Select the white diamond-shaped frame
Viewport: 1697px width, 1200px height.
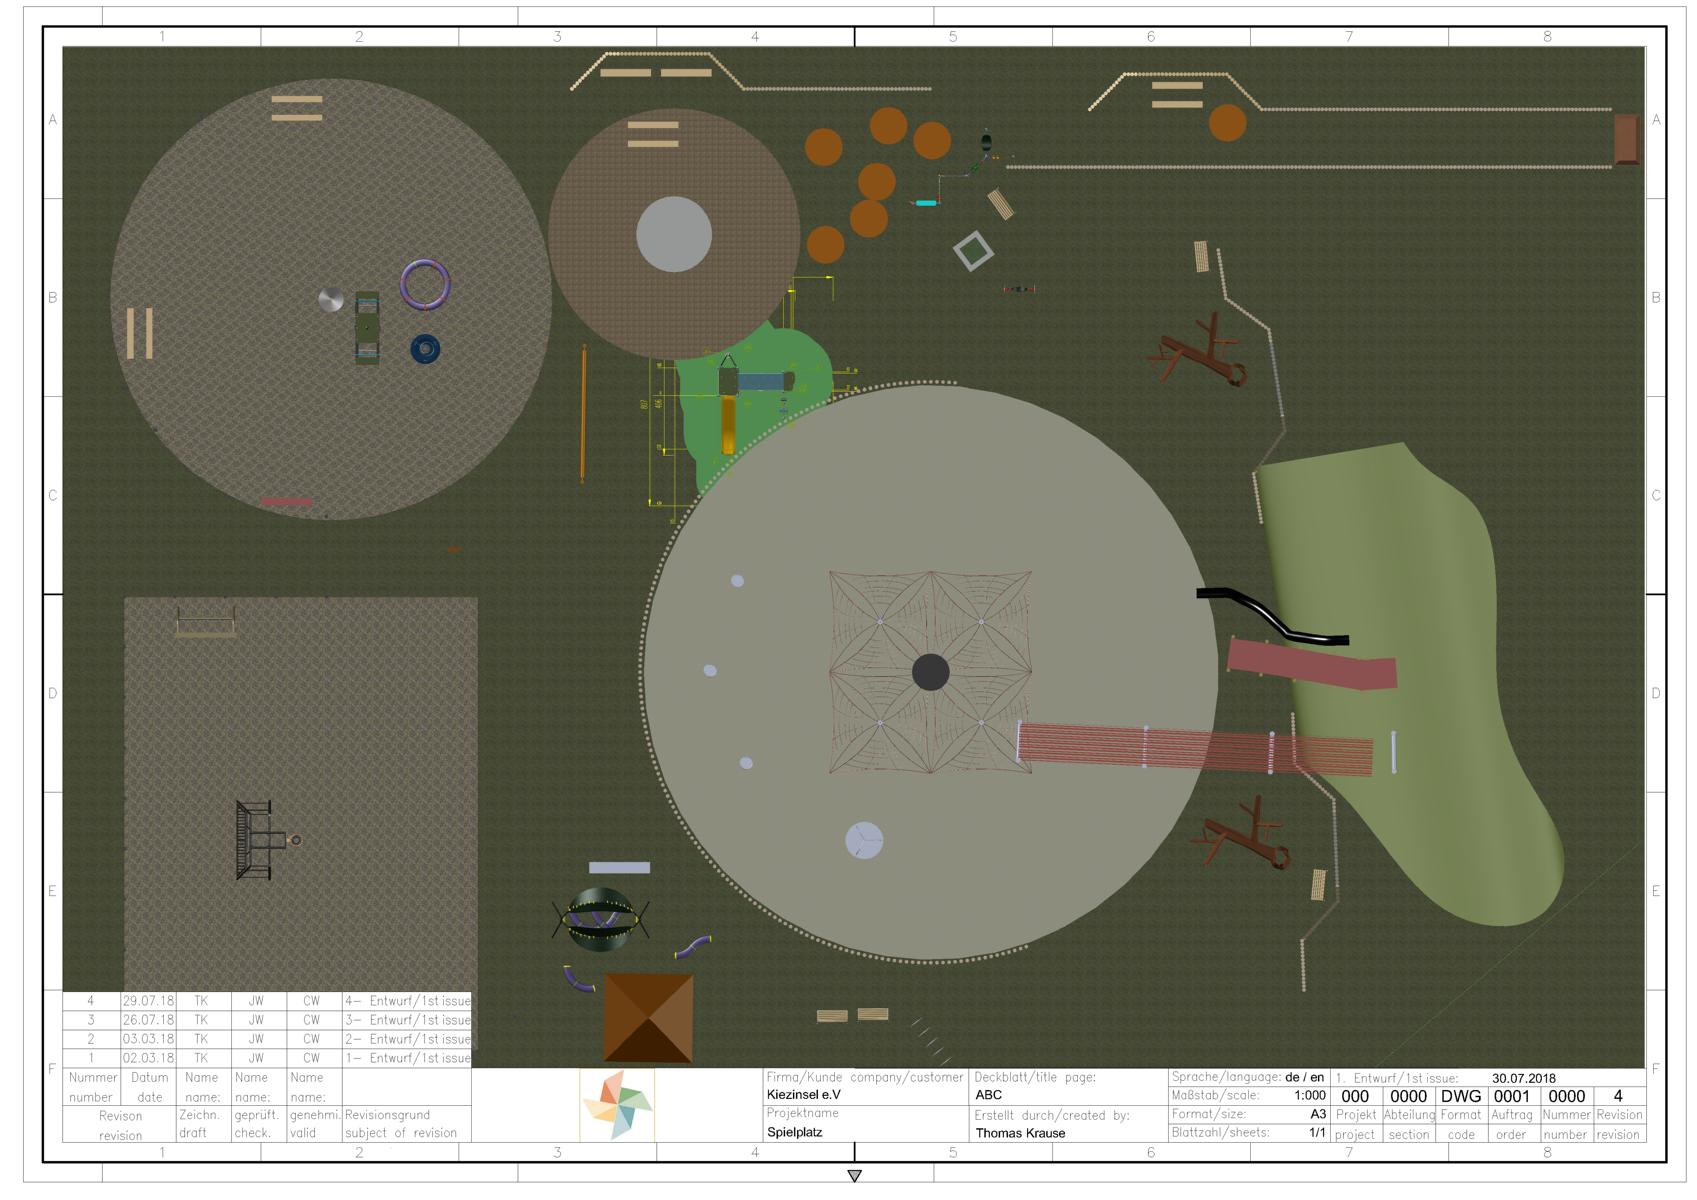coord(973,251)
